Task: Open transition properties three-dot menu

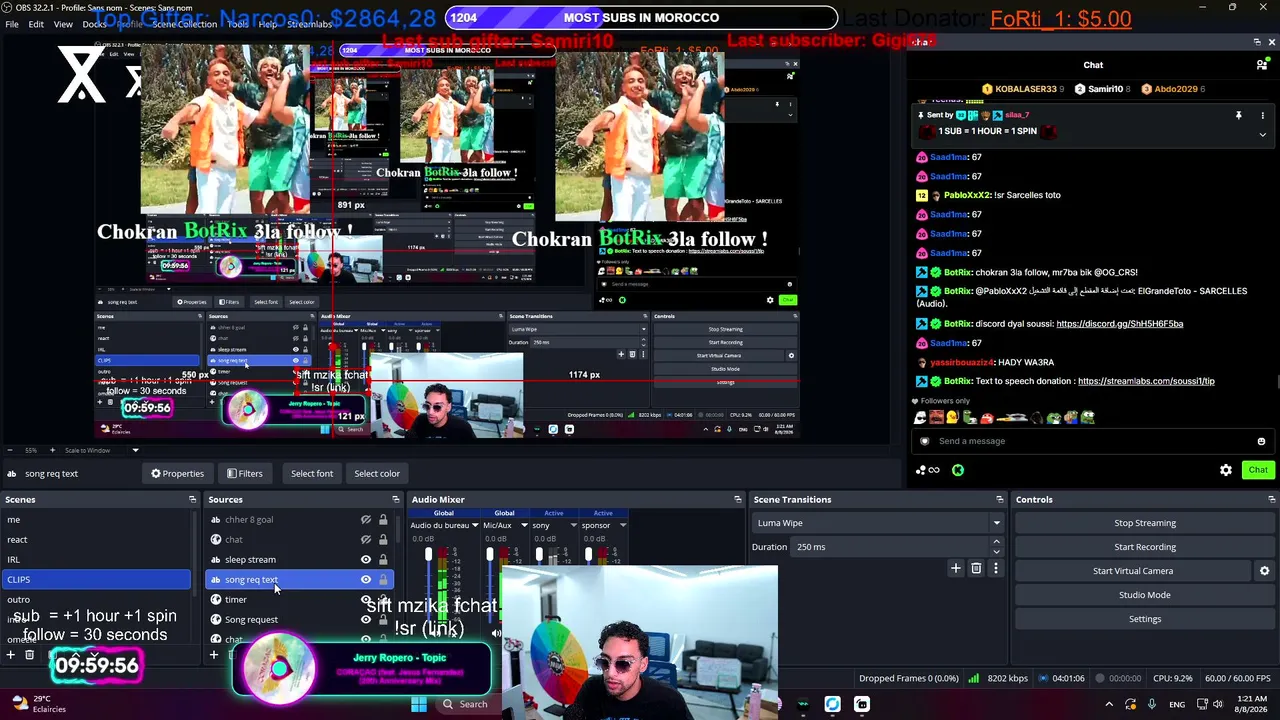Action: coord(995,568)
